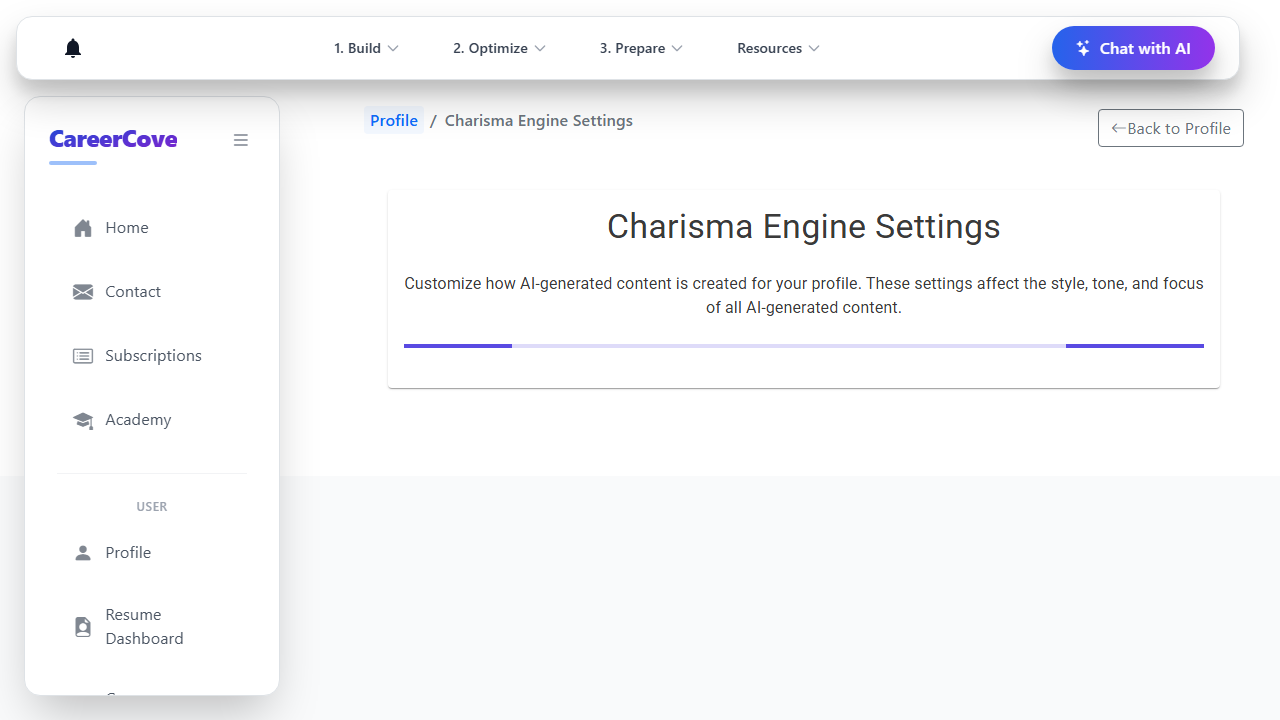Collapse the sidebar with the hamburger icon
The width and height of the screenshot is (1280, 720).
(241, 140)
